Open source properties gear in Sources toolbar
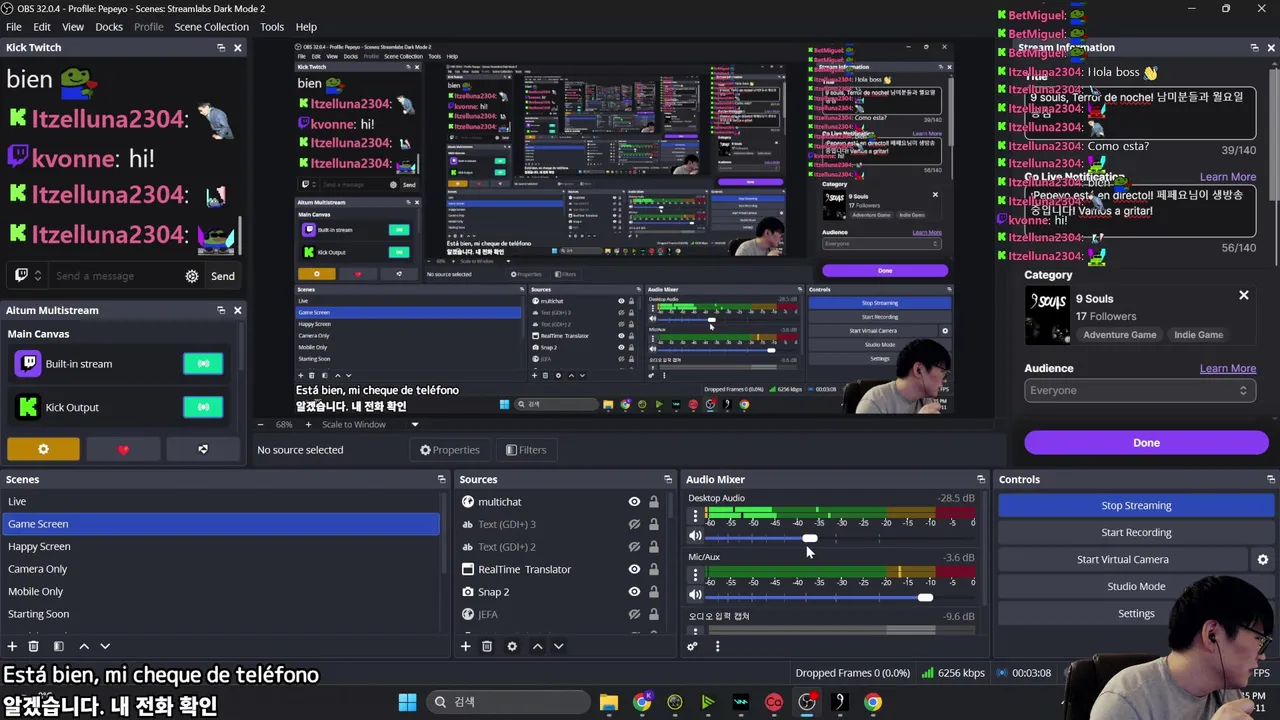This screenshot has height=720, width=1280. [x=512, y=647]
